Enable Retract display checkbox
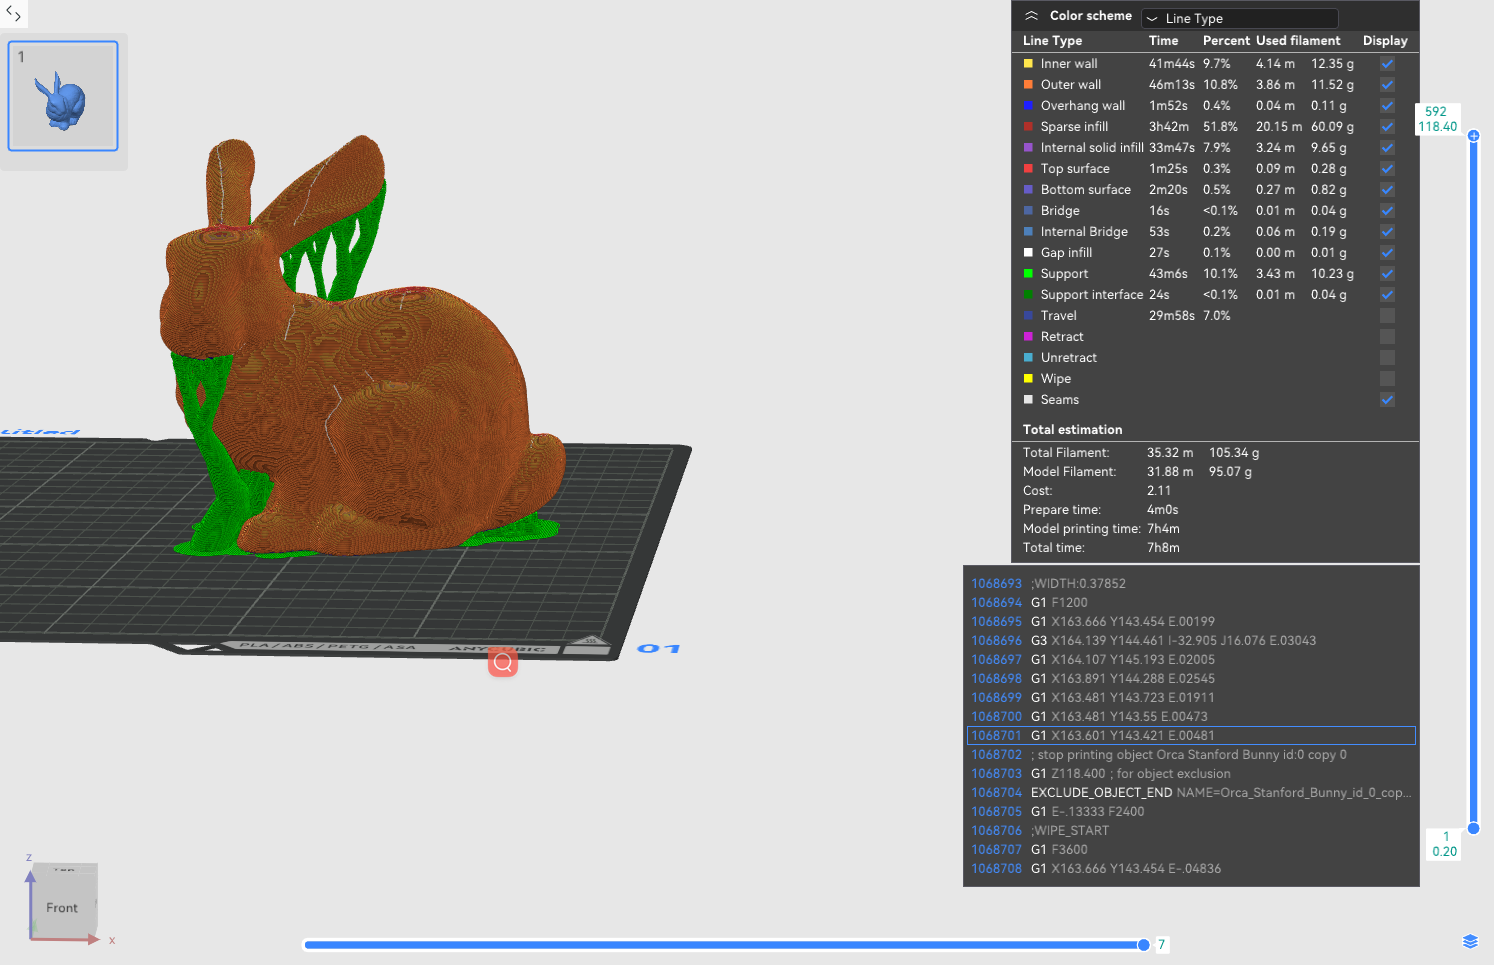This screenshot has width=1494, height=965. tap(1387, 336)
